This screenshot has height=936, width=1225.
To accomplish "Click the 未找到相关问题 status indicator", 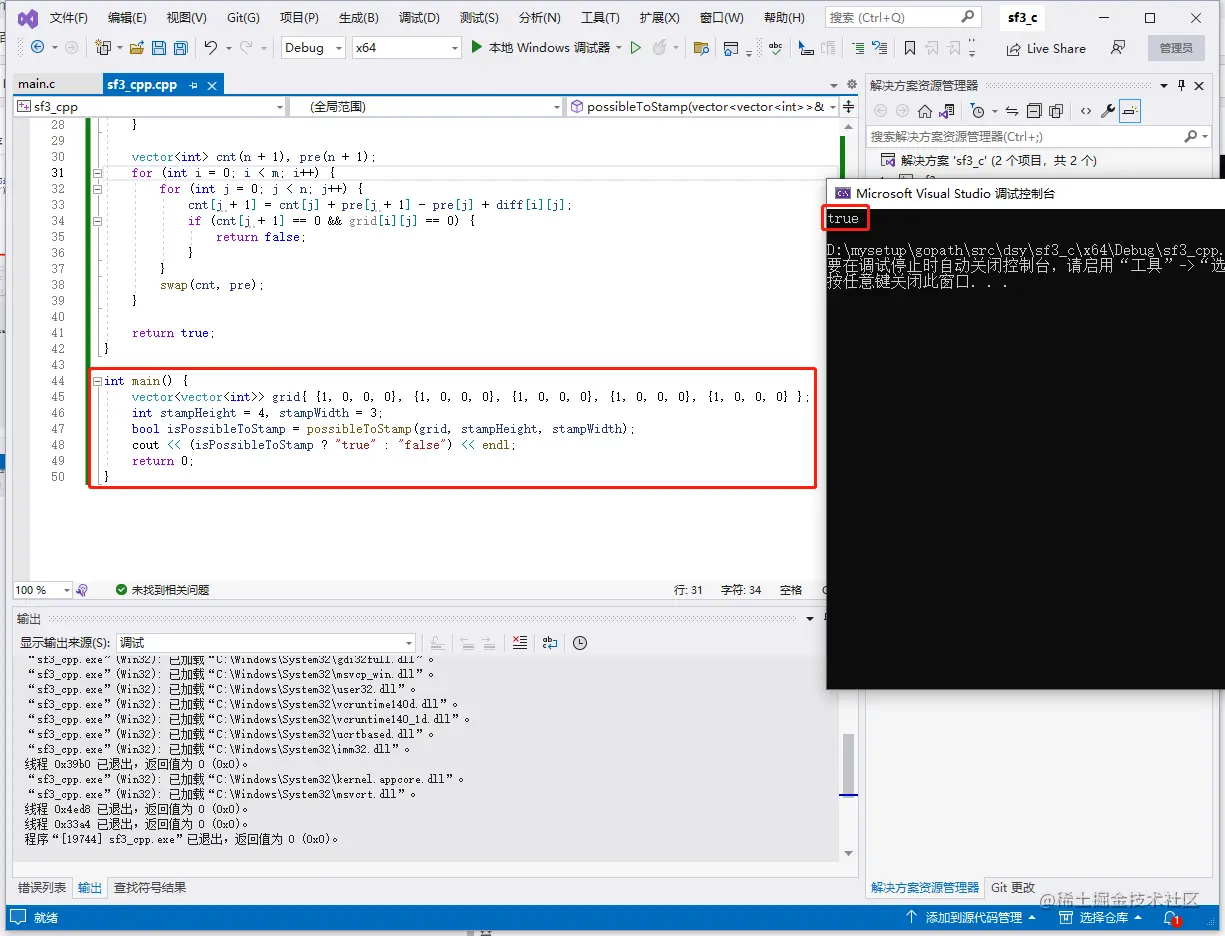I will click(163, 590).
